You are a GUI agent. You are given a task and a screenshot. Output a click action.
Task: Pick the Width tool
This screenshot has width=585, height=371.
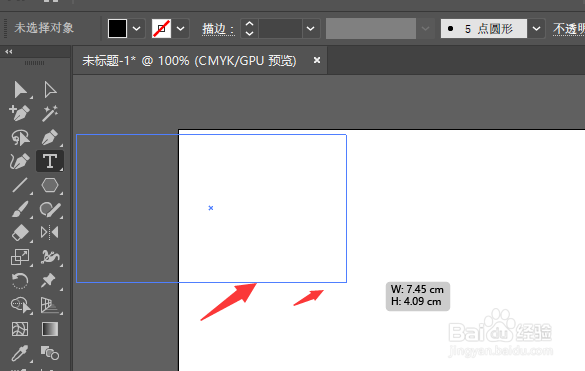pos(50,257)
